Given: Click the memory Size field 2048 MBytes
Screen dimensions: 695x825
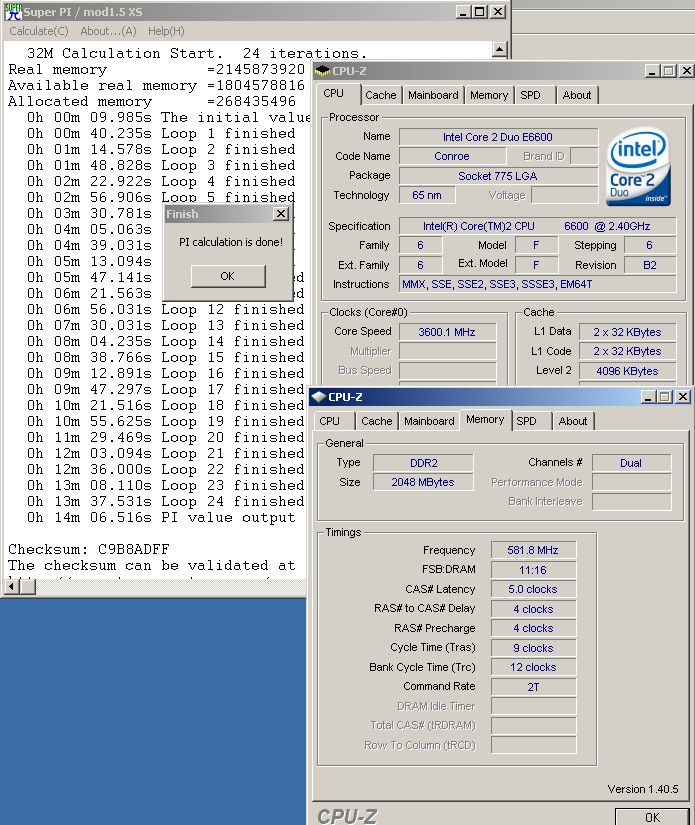Looking at the screenshot, I should (424, 482).
